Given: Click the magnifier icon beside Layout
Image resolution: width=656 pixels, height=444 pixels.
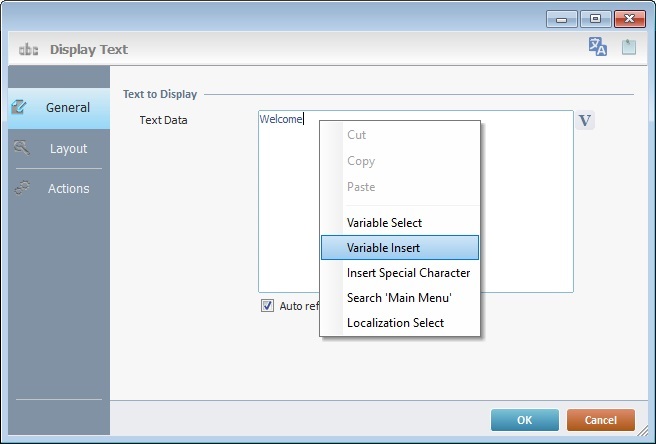Looking at the screenshot, I should pyautogui.click(x=21, y=148).
